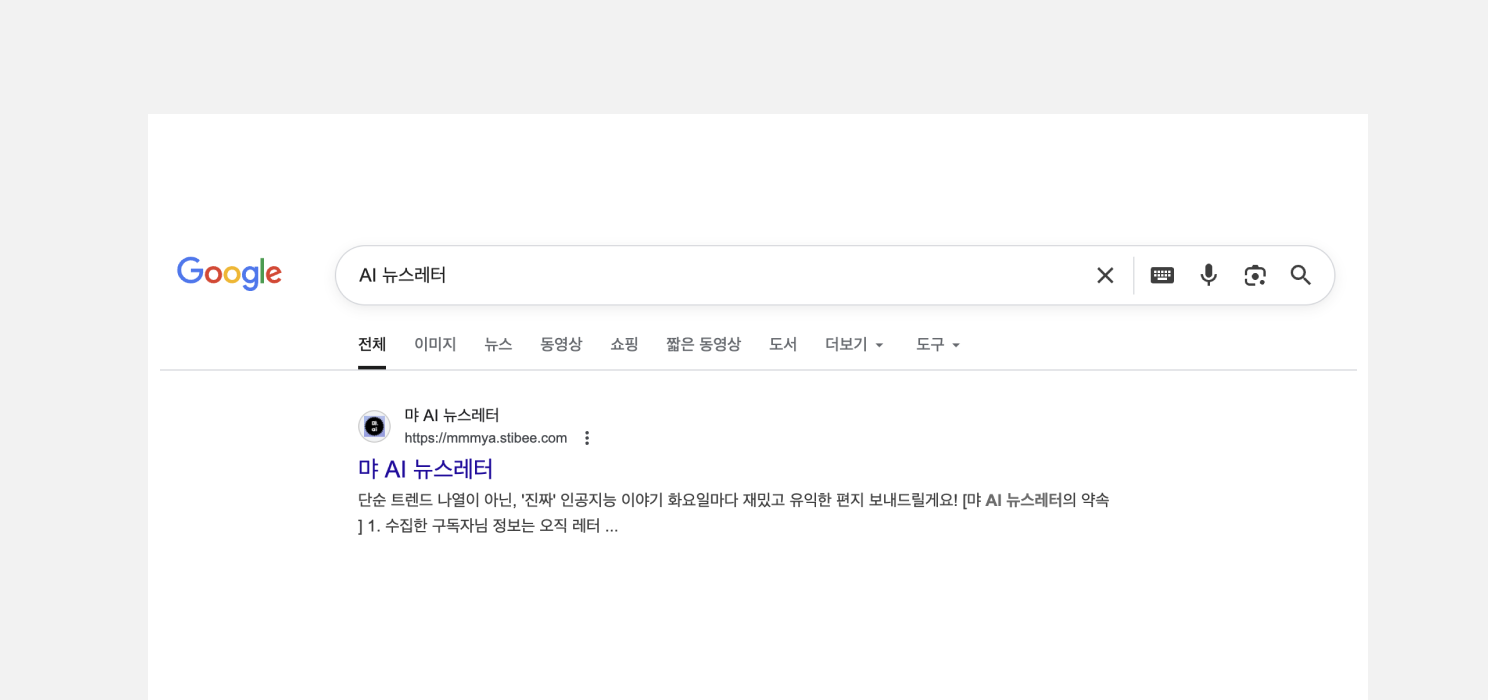Open the 동영상 tab
Image resolution: width=1488 pixels, height=700 pixels.
561,344
